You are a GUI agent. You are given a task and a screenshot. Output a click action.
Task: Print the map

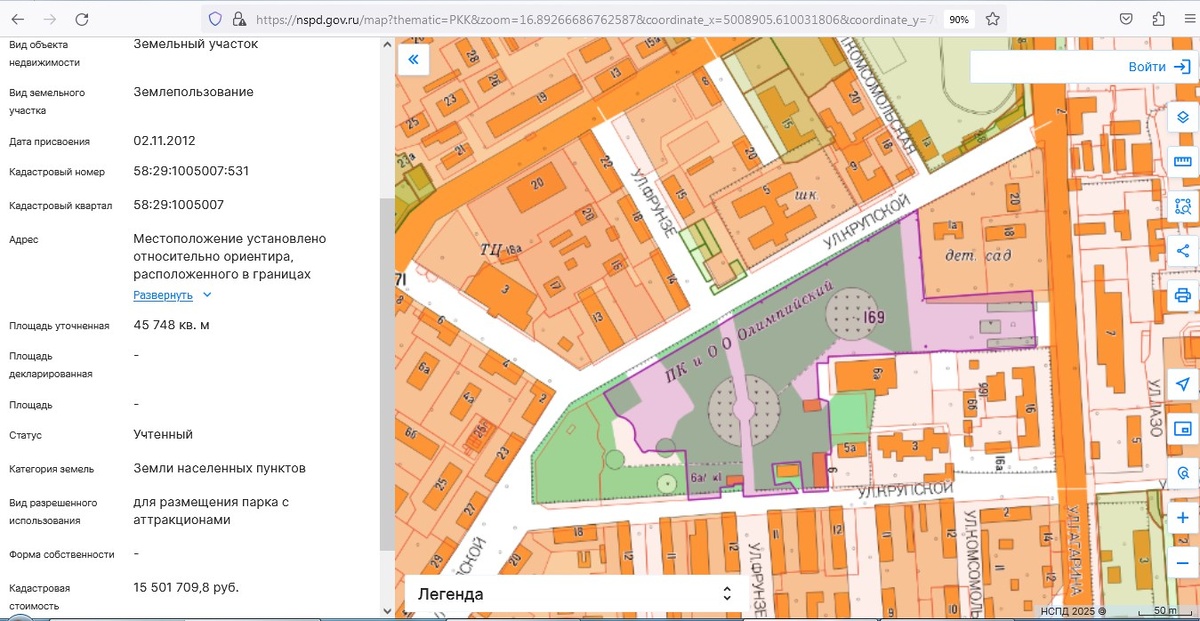(x=1182, y=295)
